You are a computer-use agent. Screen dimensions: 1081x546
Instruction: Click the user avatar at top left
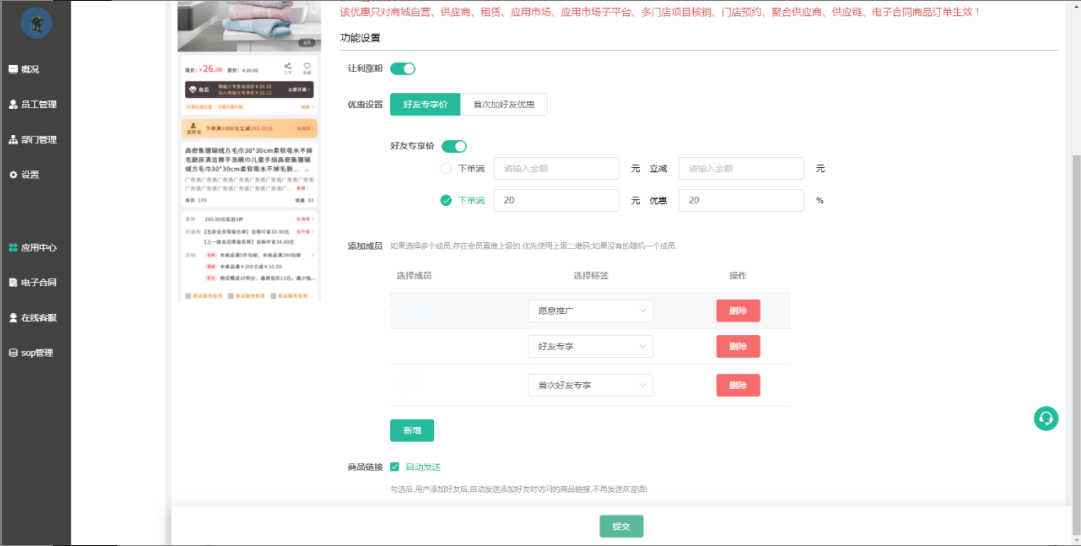click(x=36, y=22)
